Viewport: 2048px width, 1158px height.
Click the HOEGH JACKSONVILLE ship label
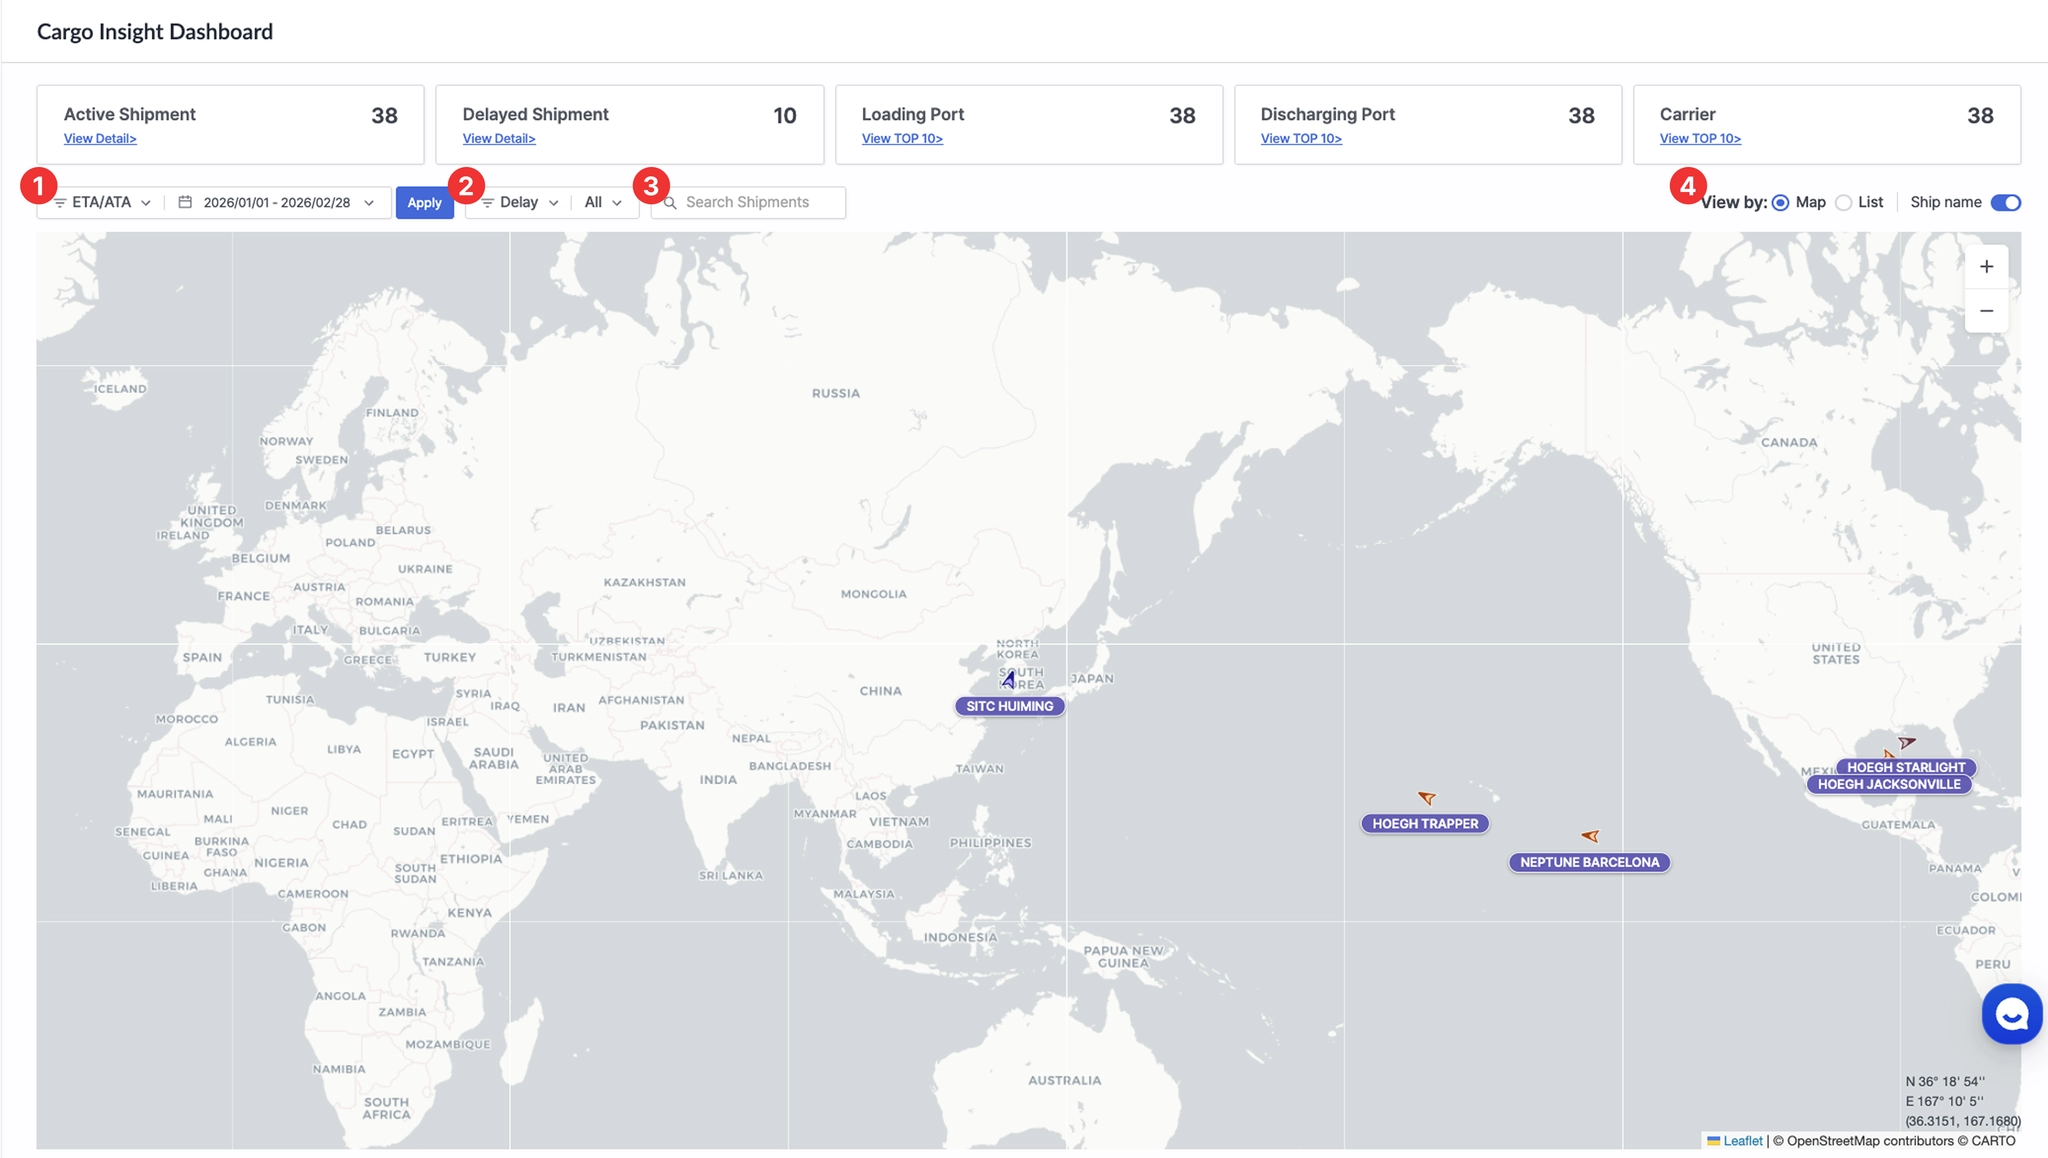point(1888,784)
